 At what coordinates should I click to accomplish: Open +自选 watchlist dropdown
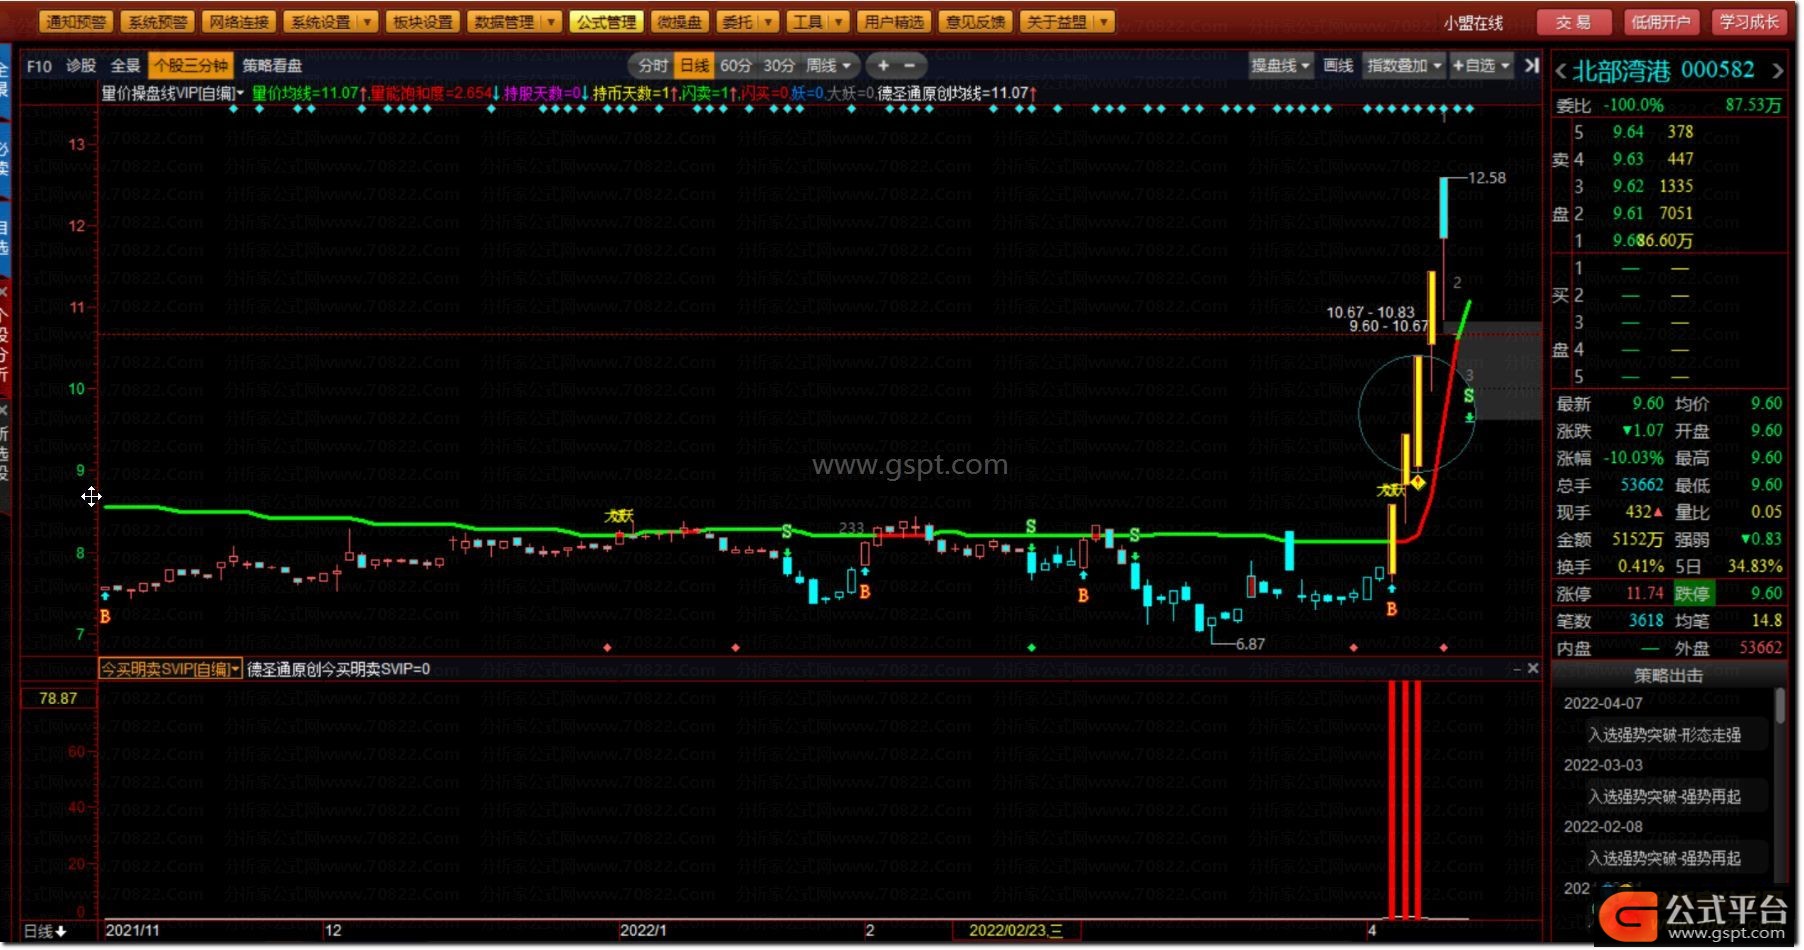tap(1481, 66)
